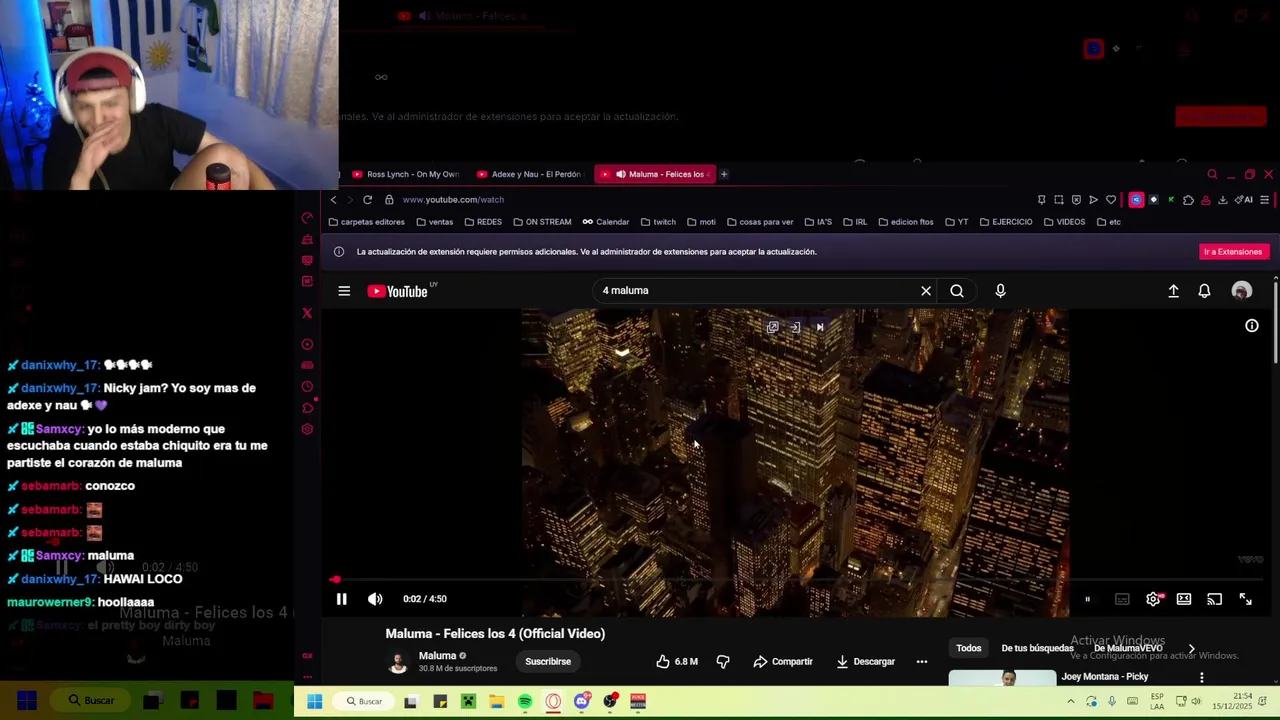The width and height of the screenshot is (1280, 720).
Task: Select the Todos filter chip
Action: click(x=968, y=648)
